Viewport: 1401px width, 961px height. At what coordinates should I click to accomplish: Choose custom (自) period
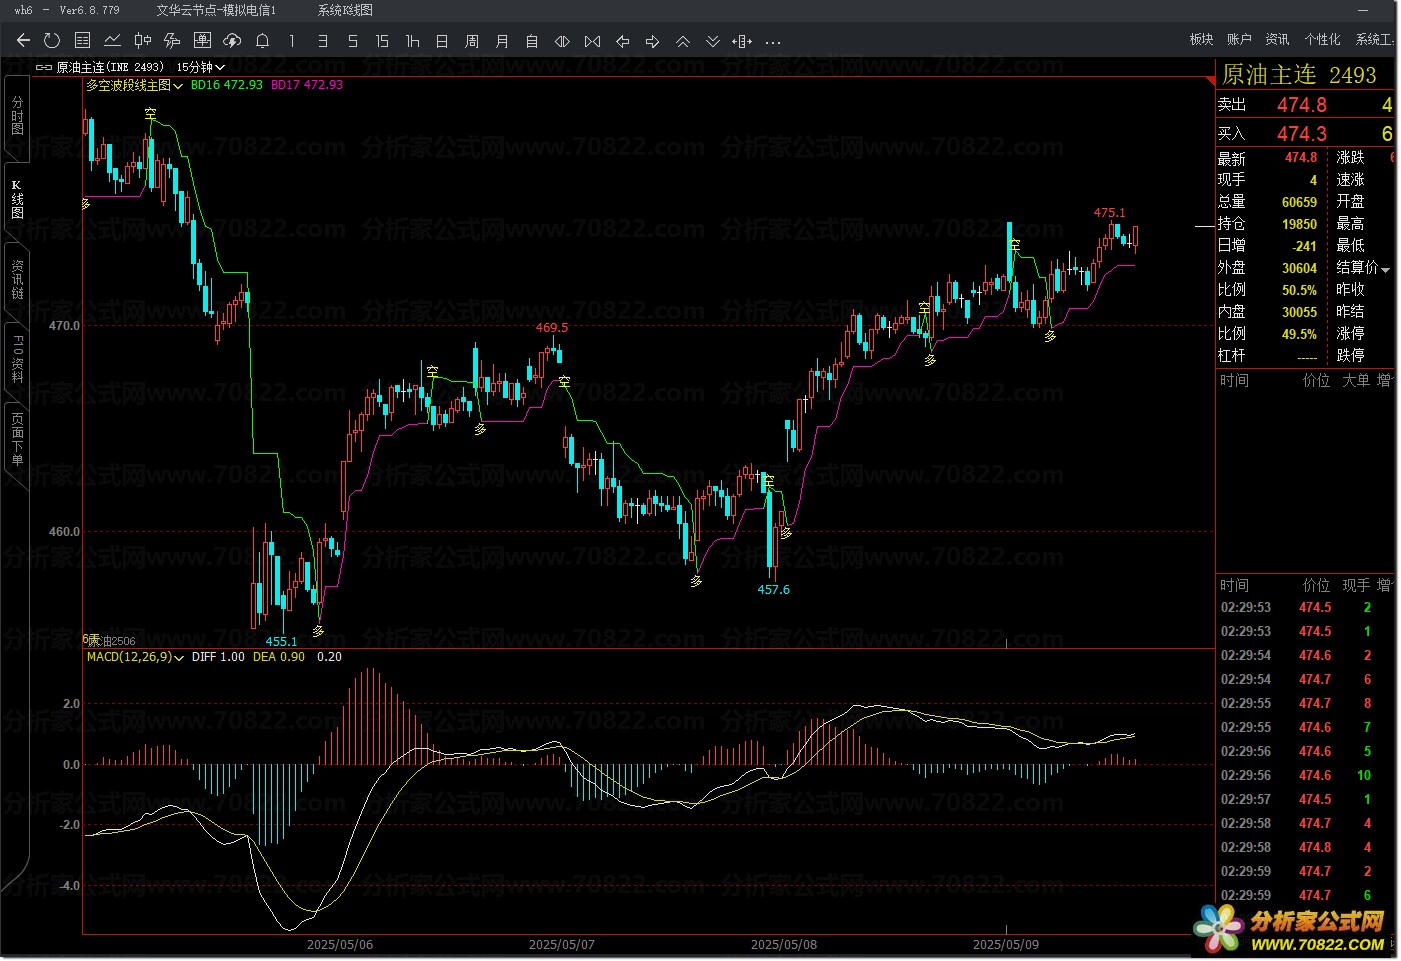pos(532,41)
